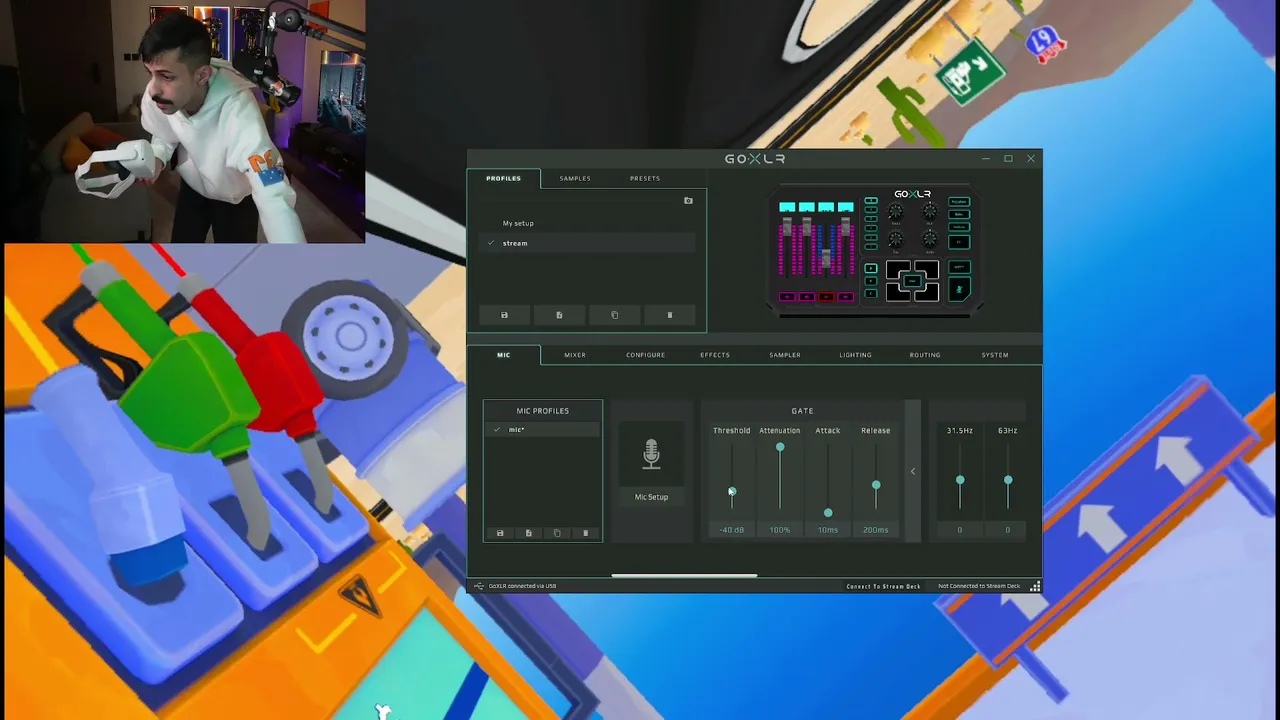1280x720 pixels.
Task: Adjust the gate Attenuation slider
Action: point(780,447)
